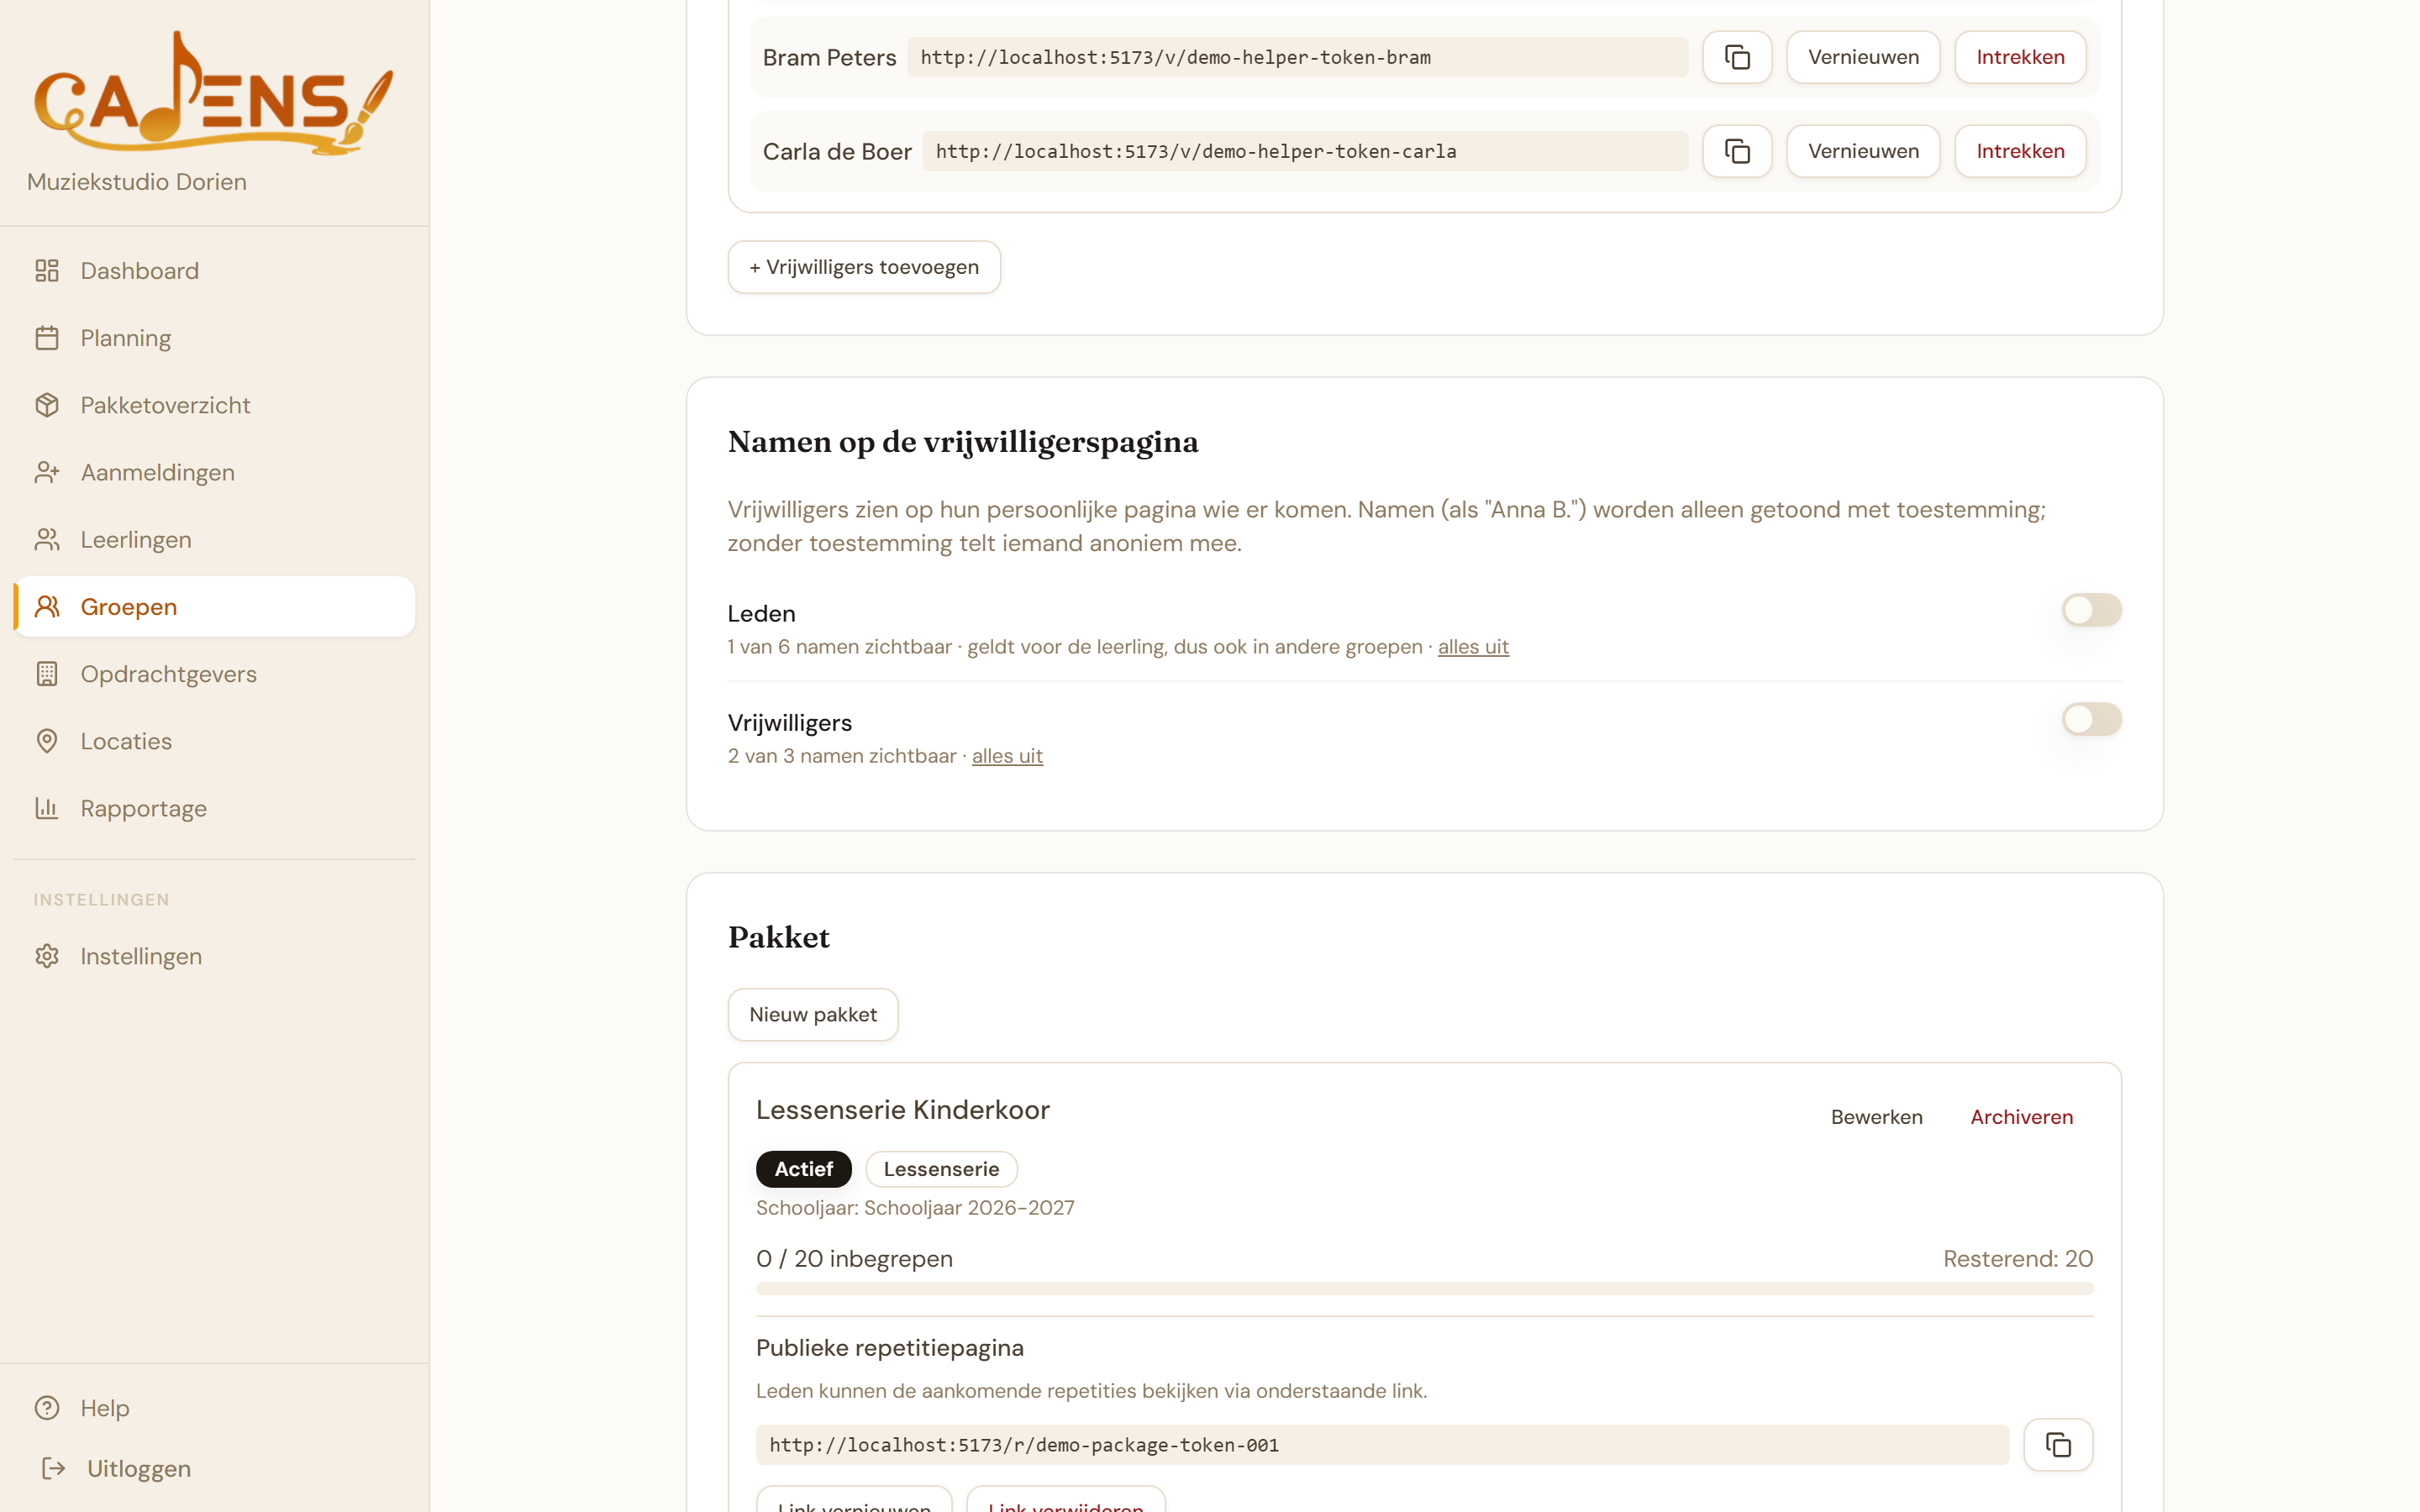This screenshot has height=1512, width=2420.
Task: Toggle the Leden names visibility switch
Action: [2091, 610]
